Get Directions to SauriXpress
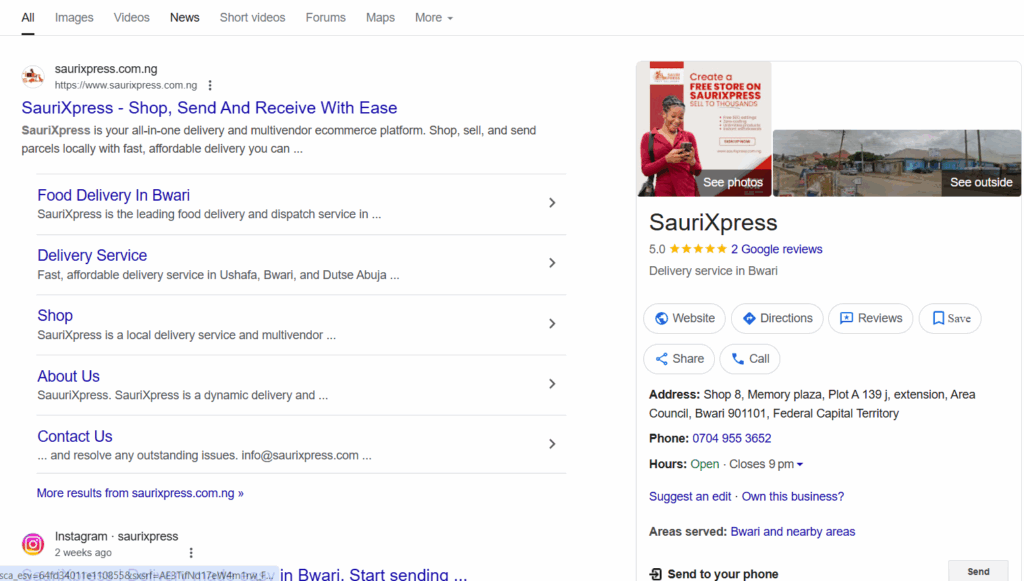The height and width of the screenshot is (581, 1024). (776, 319)
